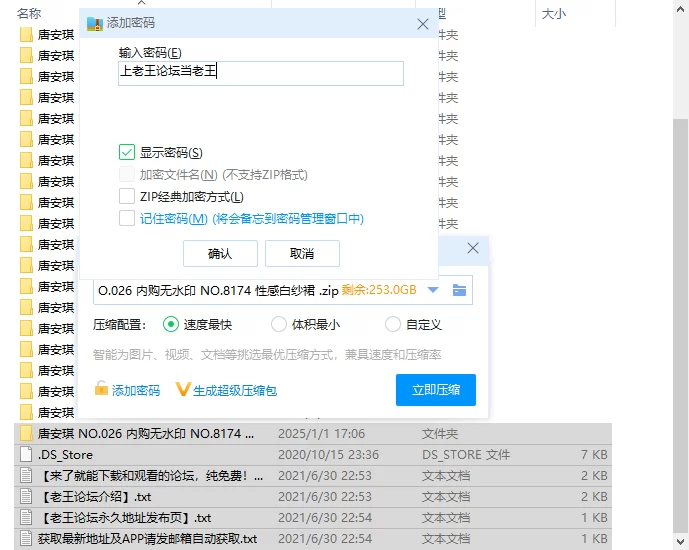Select the 体积最小 radio option

pos(279,324)
